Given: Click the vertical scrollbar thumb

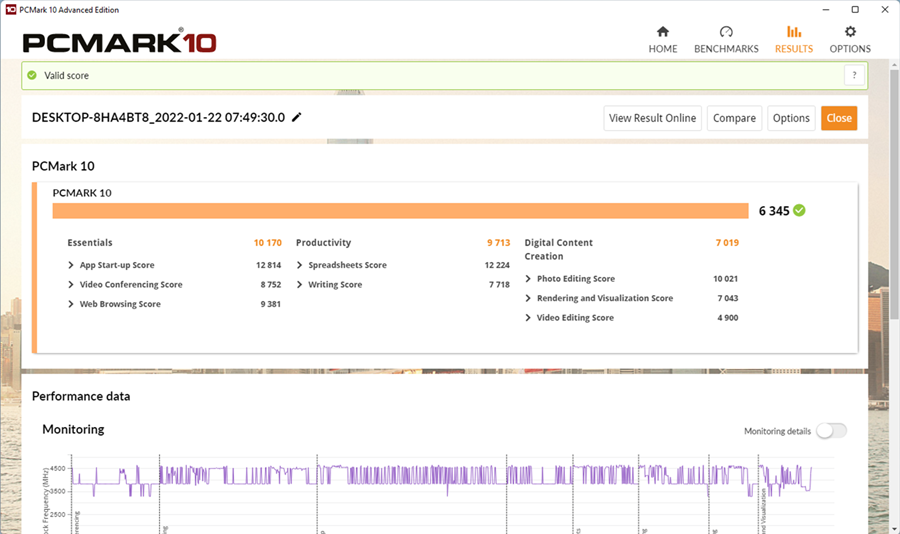Looking at the screenshot, I should [x=894, y=194].
